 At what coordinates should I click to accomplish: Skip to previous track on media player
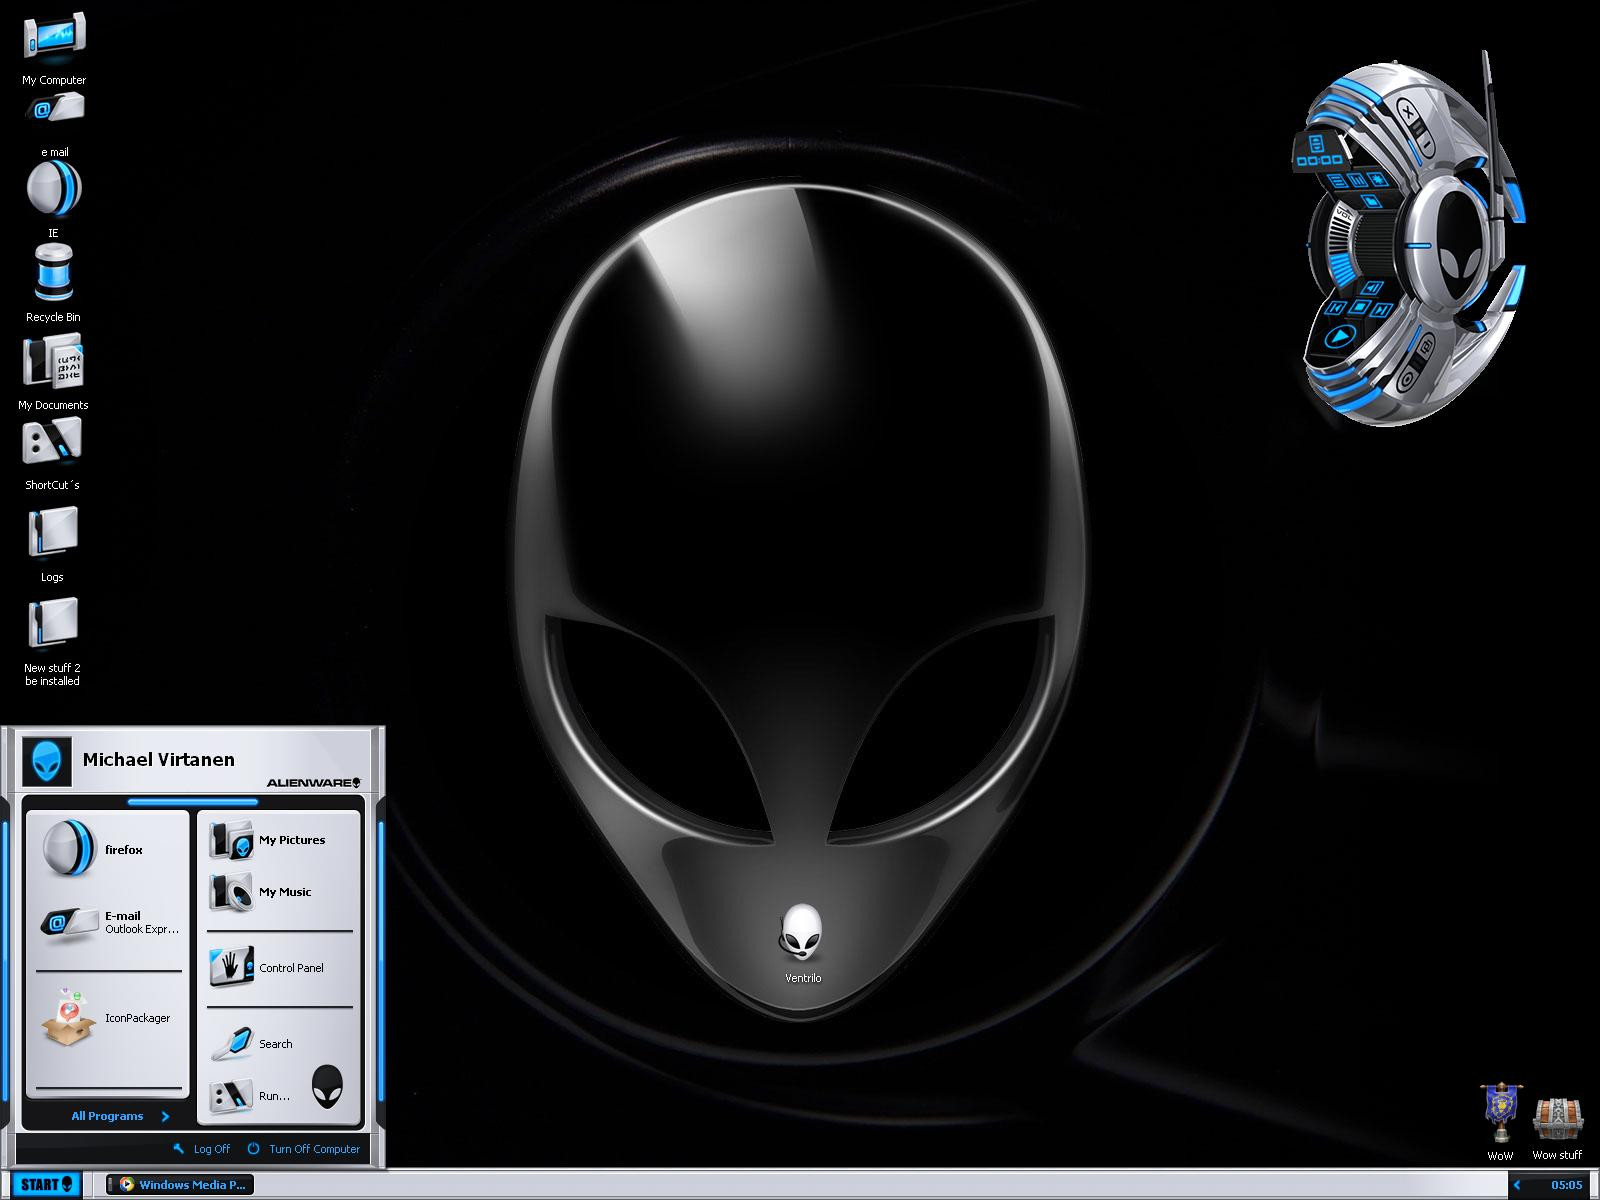[1335, 307]
